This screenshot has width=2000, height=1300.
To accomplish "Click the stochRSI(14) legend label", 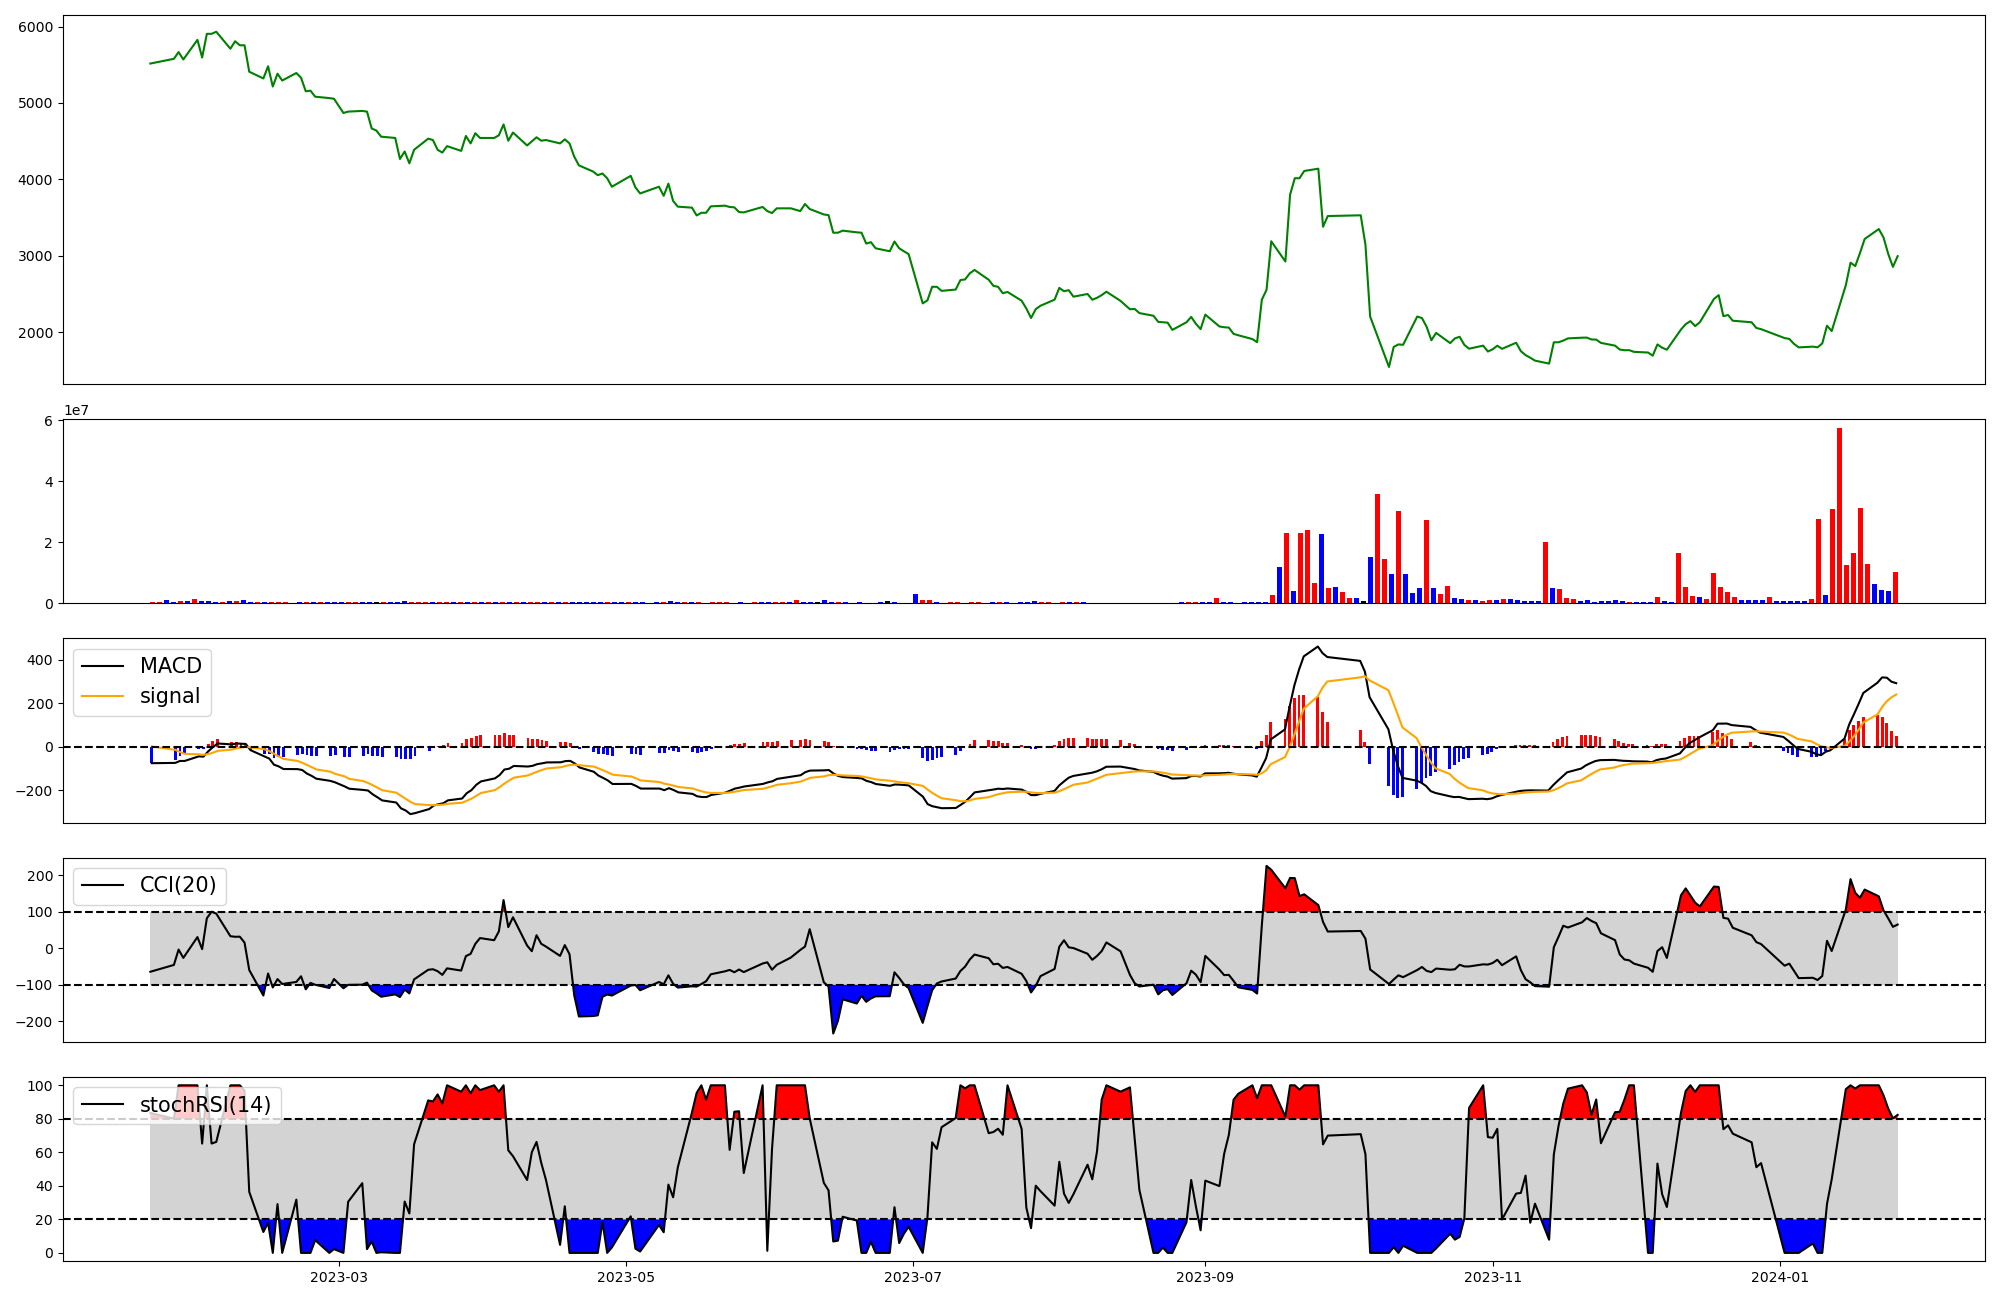I will tap(205, 1105).
